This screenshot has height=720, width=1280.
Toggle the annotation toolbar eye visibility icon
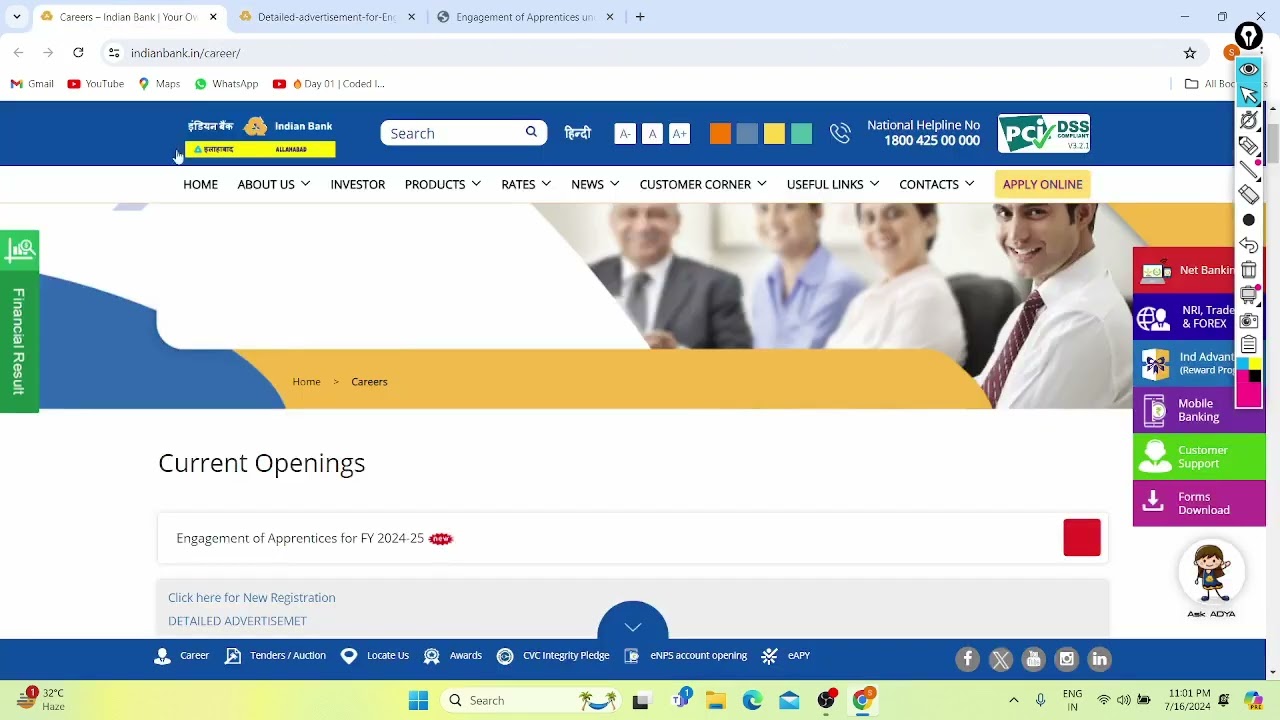1249,69
